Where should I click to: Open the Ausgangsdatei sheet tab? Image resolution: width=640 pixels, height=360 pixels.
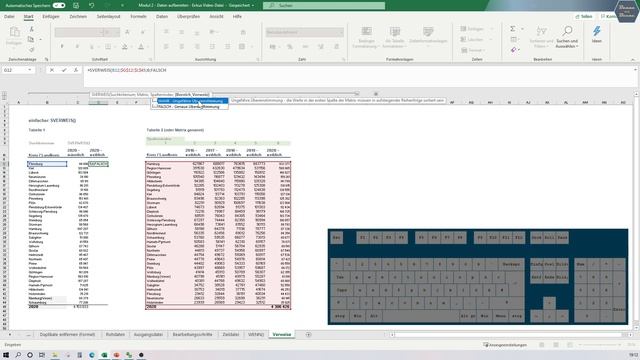click(x=148, y=334)
